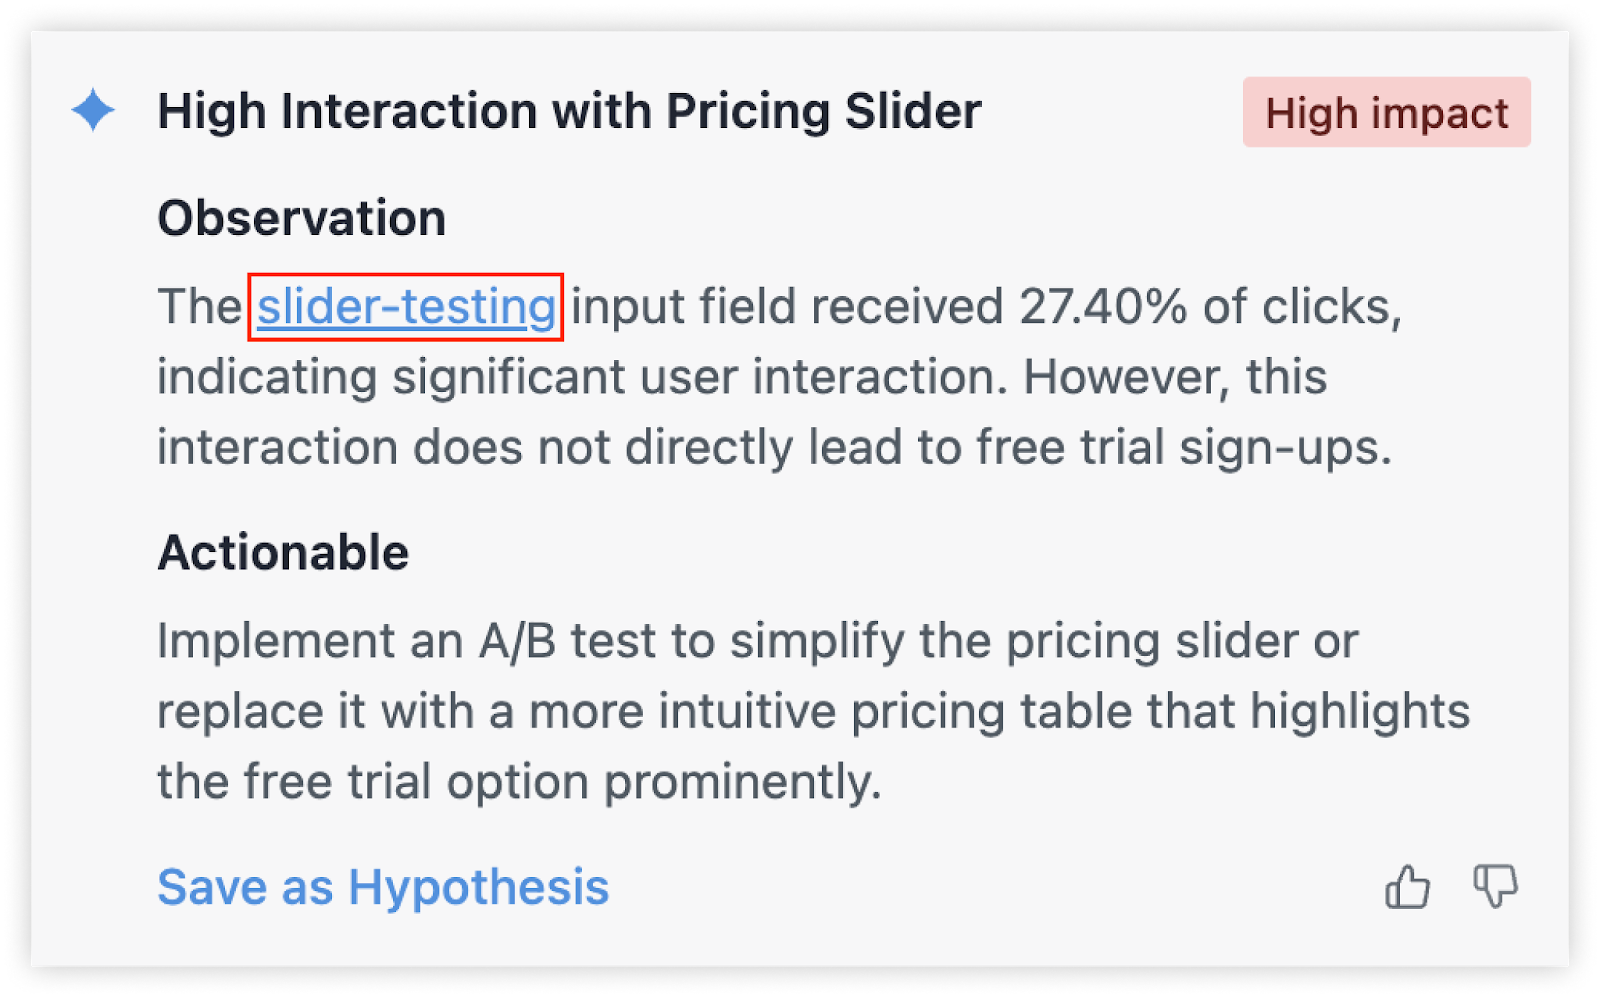This screenshot has width=1600, height=998.
Task: Click the blue sparkle AI insight icon
Action: tap(93, 110)
